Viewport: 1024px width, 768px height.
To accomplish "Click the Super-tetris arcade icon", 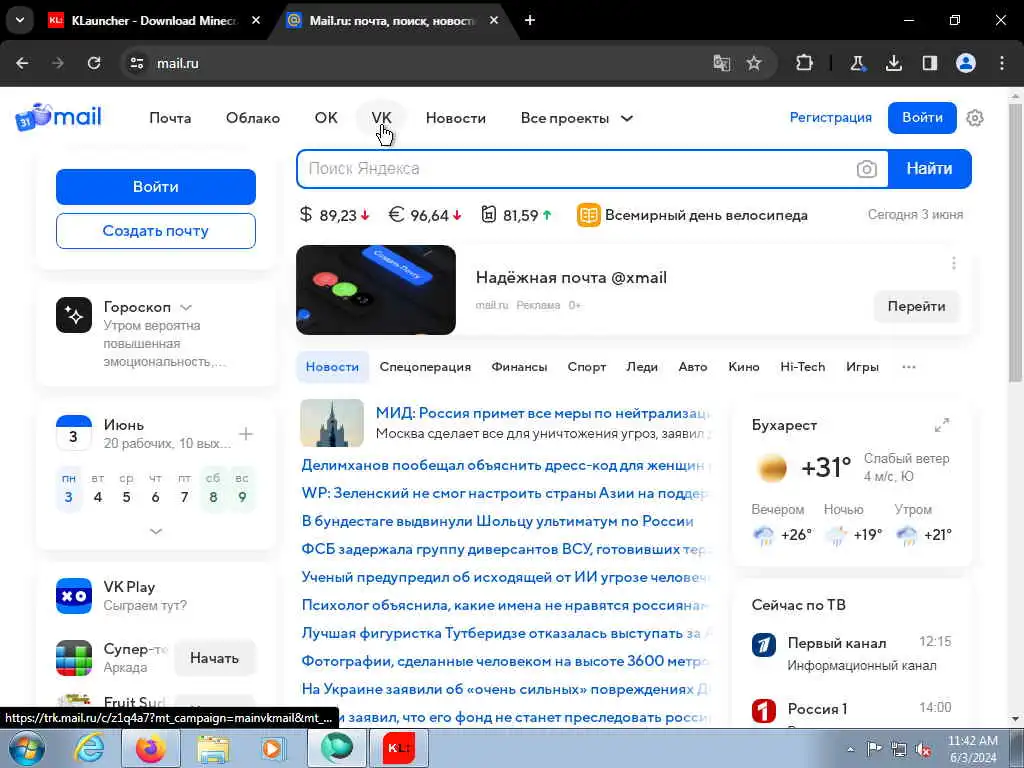I will [74, 658].
